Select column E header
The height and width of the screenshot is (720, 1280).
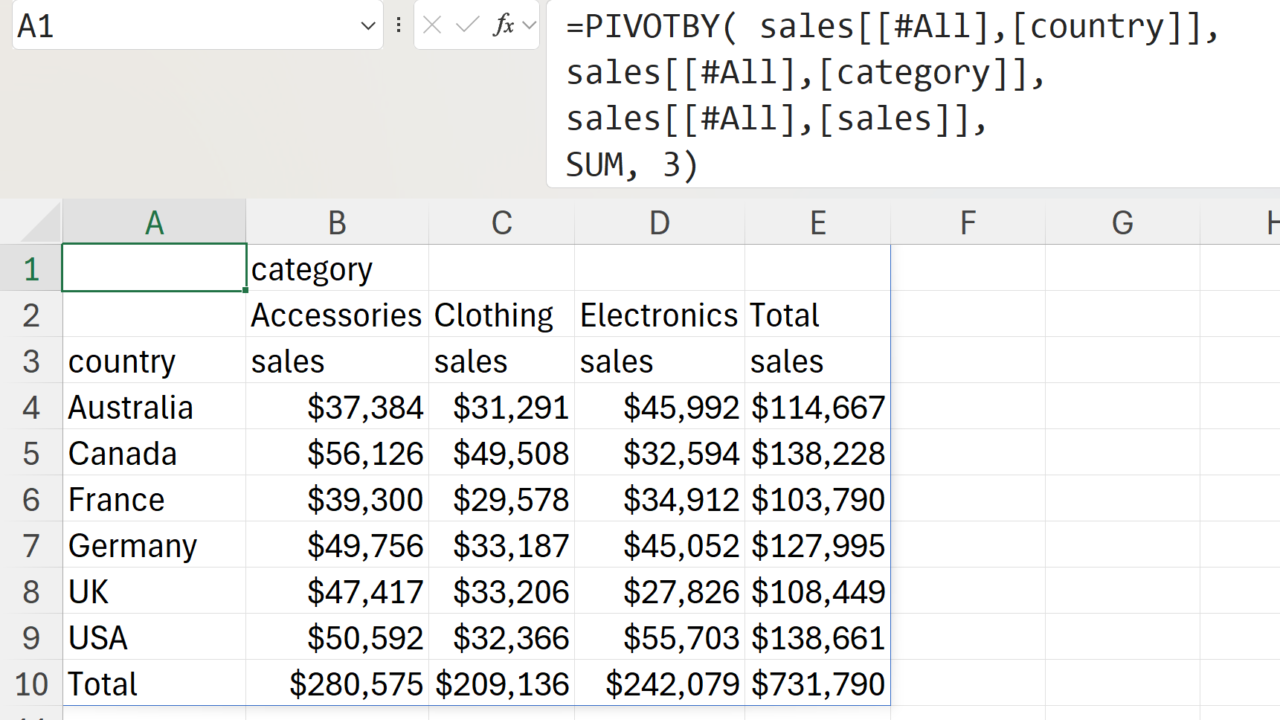[817, 223]
